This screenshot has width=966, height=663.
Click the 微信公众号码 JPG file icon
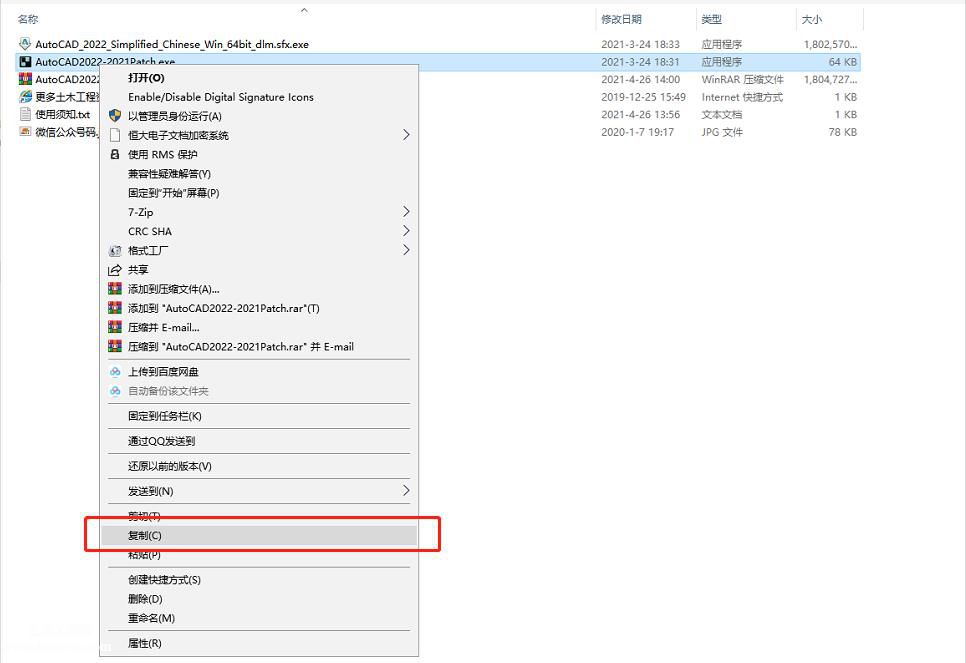pos(25,131)
